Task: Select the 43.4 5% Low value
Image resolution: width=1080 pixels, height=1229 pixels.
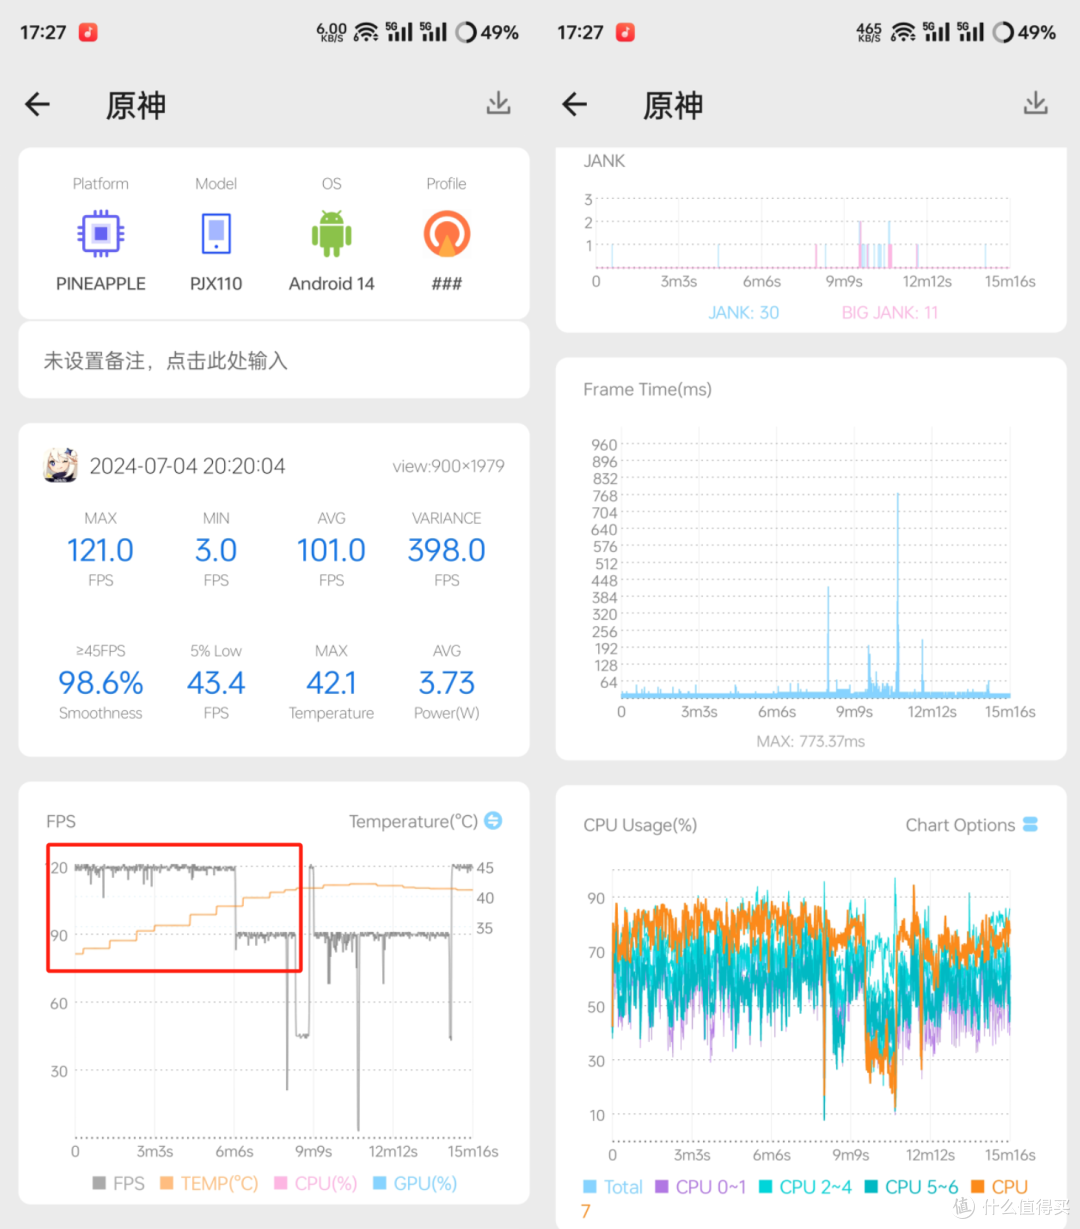Action: [216, 683]
